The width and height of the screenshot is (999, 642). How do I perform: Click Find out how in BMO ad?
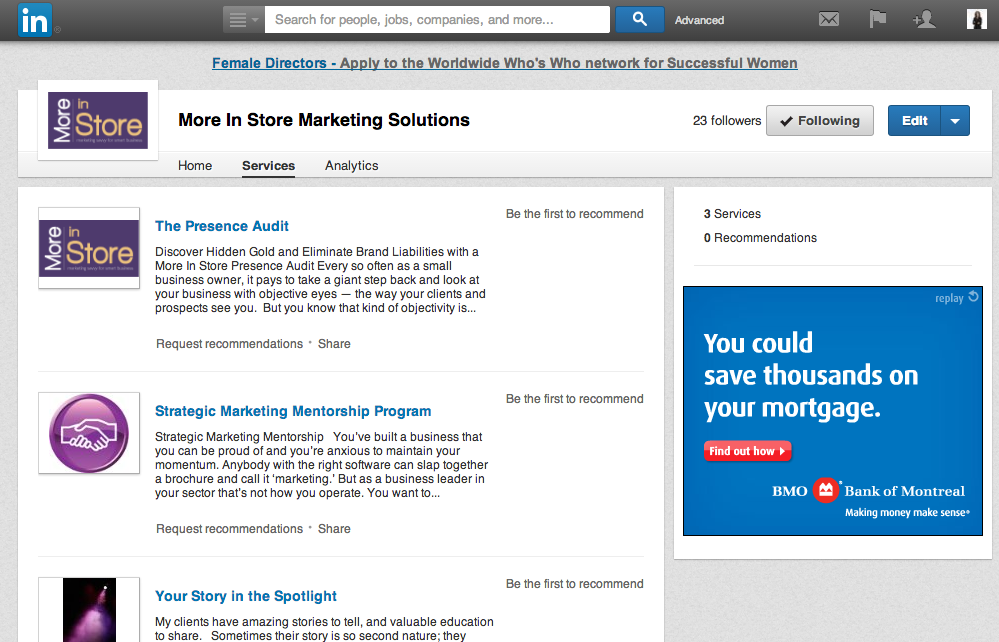(x=747, y=451)
